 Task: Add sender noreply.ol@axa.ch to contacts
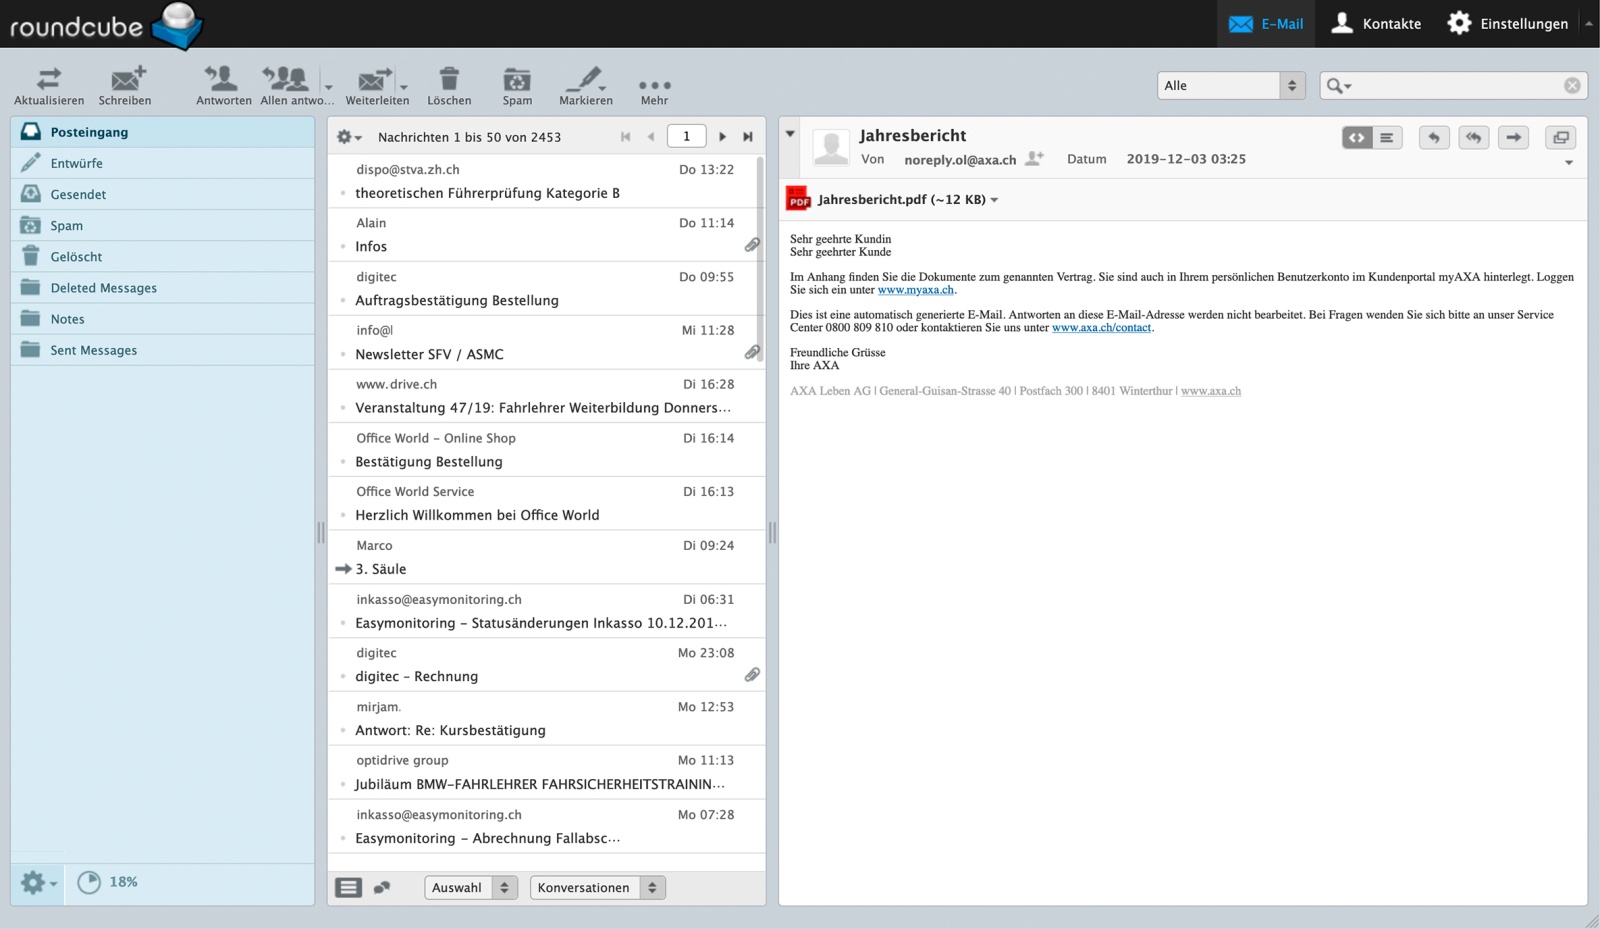point(1035,158)
